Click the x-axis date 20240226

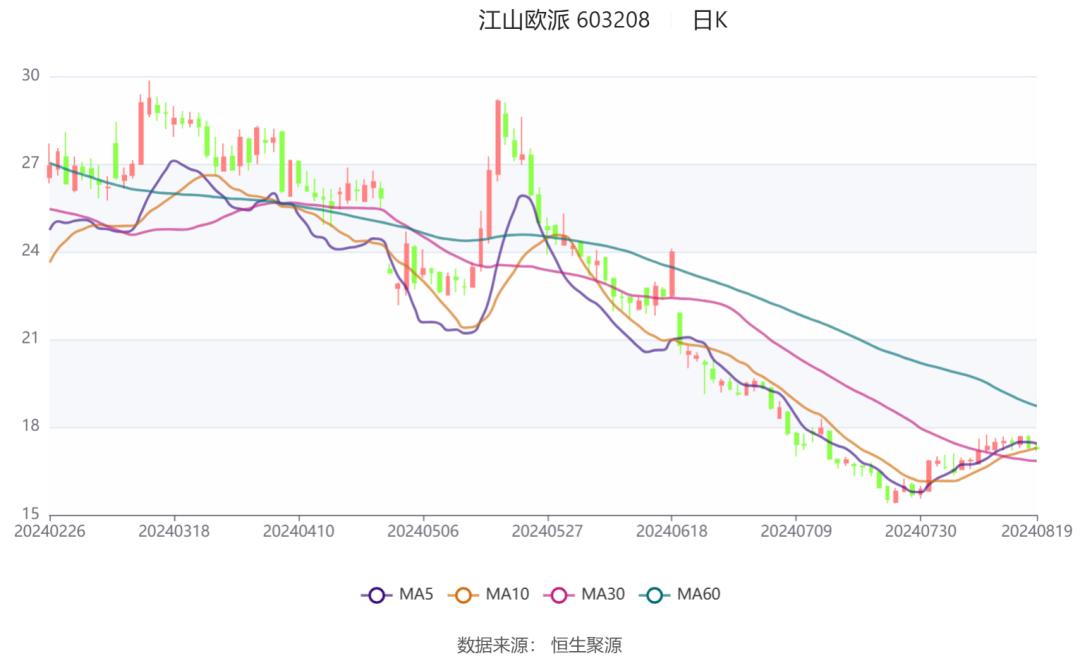click(x=50, y=531)
